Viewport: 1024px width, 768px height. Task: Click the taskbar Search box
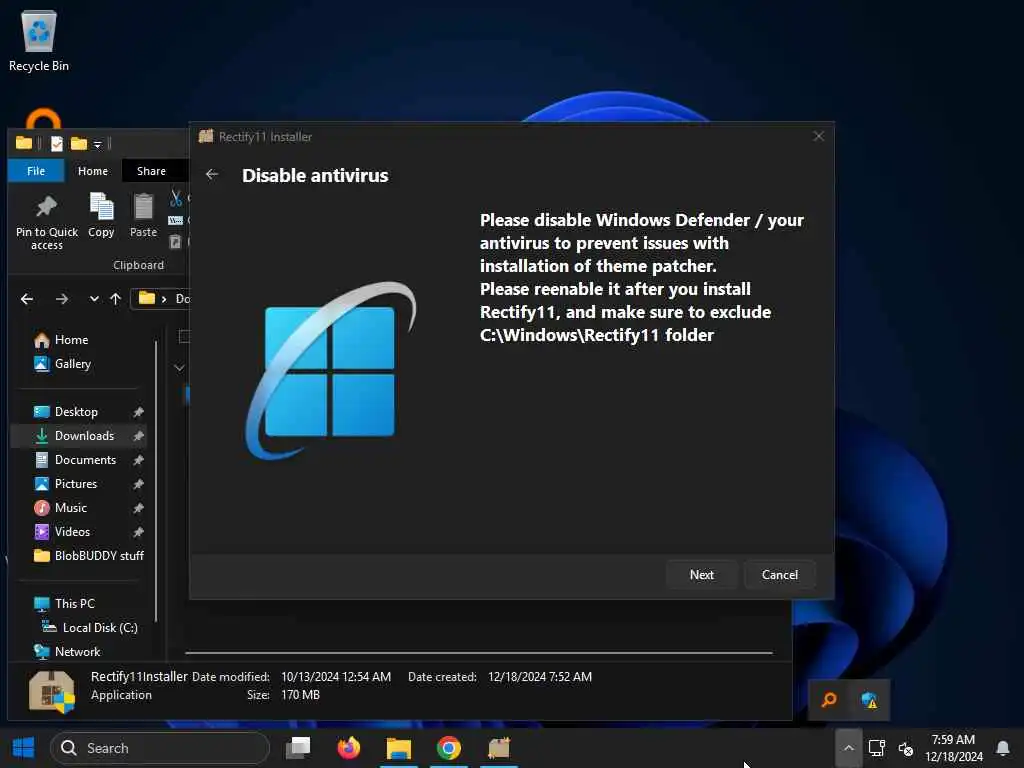[x=160, y=748]
